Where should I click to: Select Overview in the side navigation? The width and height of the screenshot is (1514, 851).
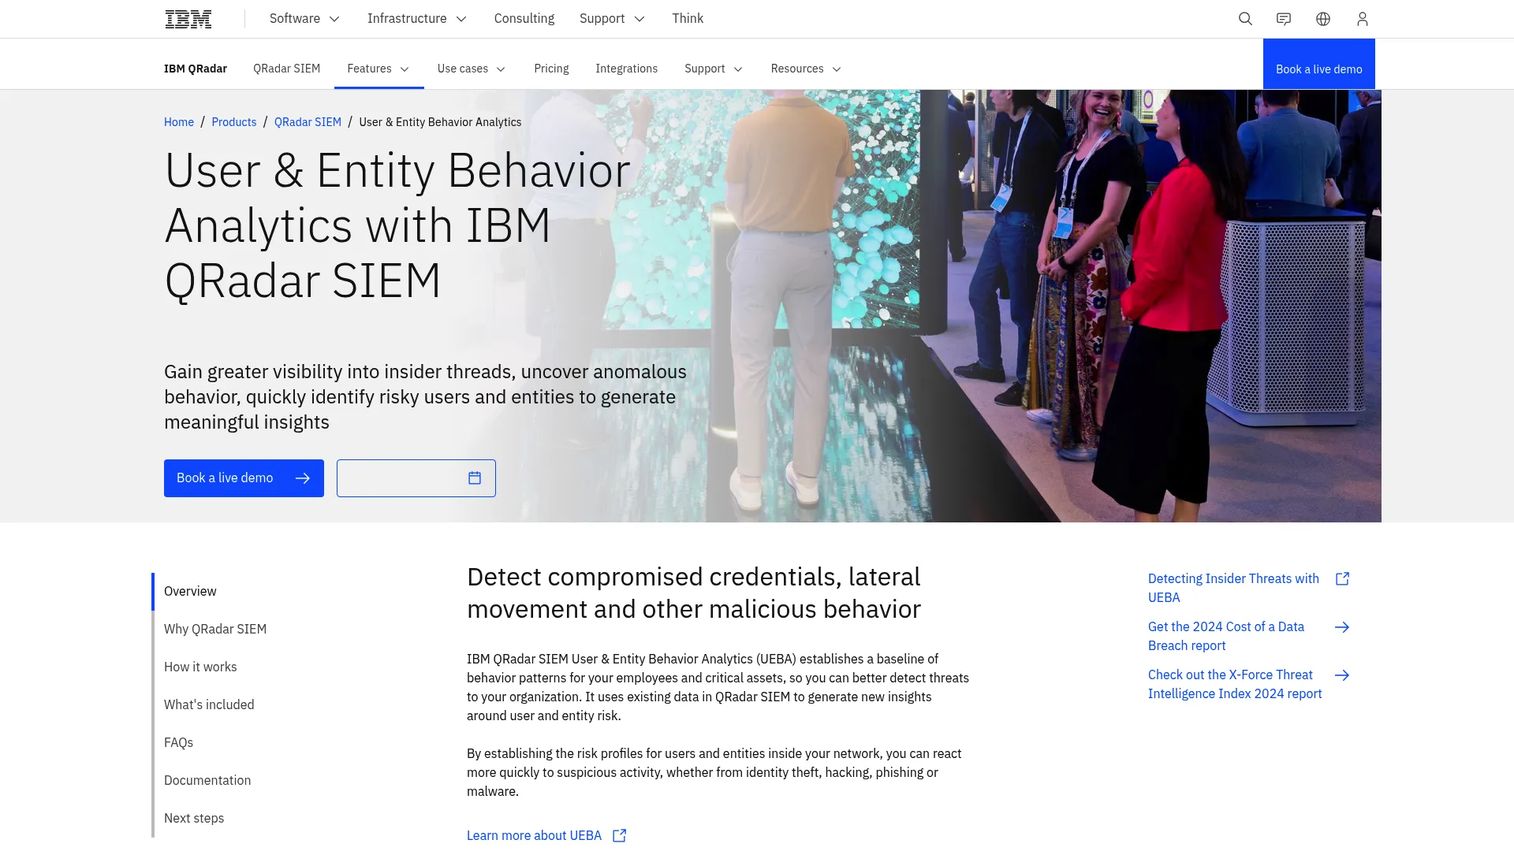[x=190, y=592]
